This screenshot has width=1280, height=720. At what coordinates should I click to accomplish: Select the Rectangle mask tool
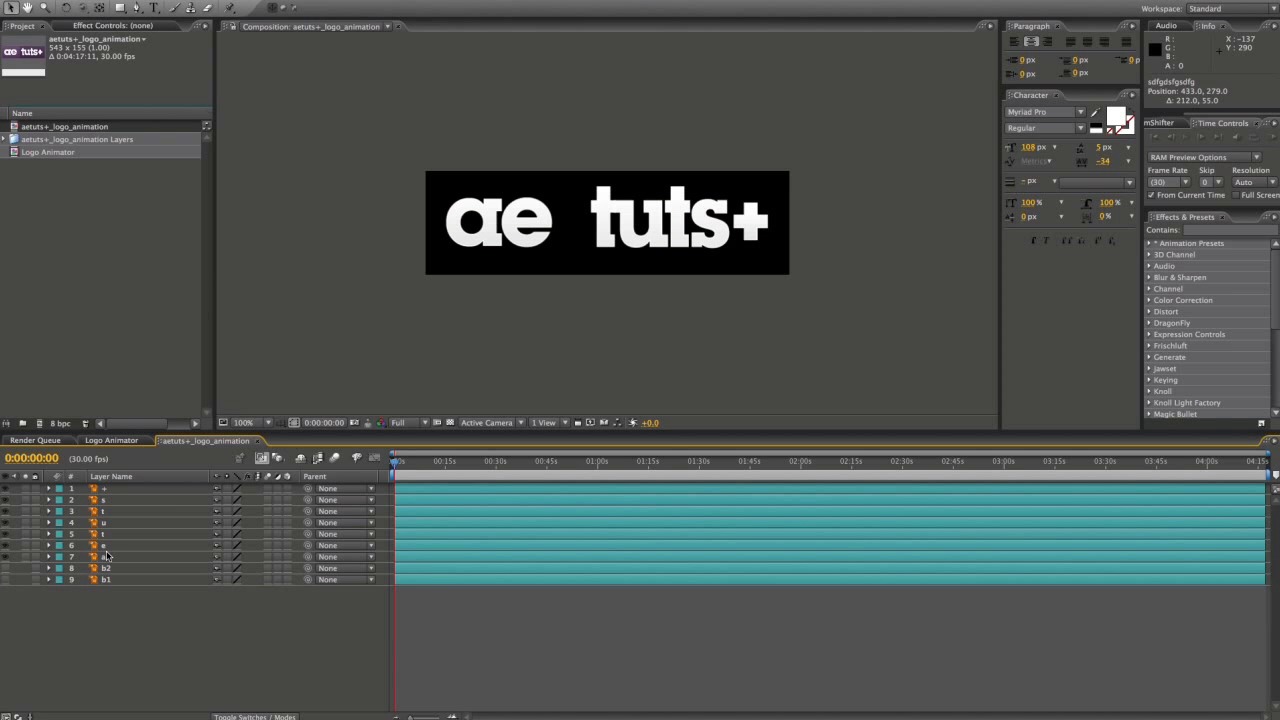coord(120,8)
